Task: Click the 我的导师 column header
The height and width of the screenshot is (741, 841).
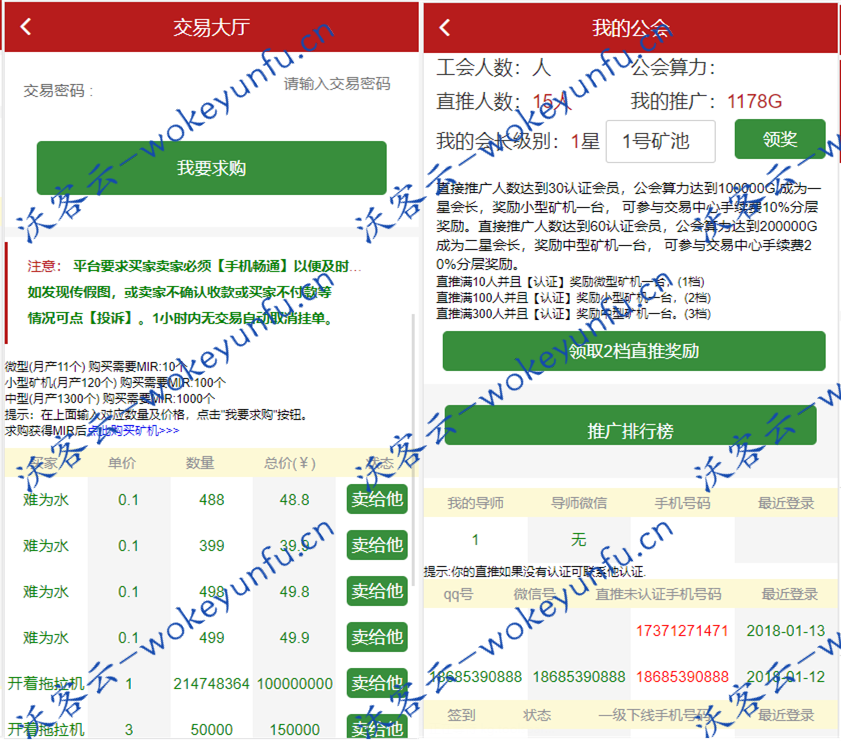Action: 475,503
